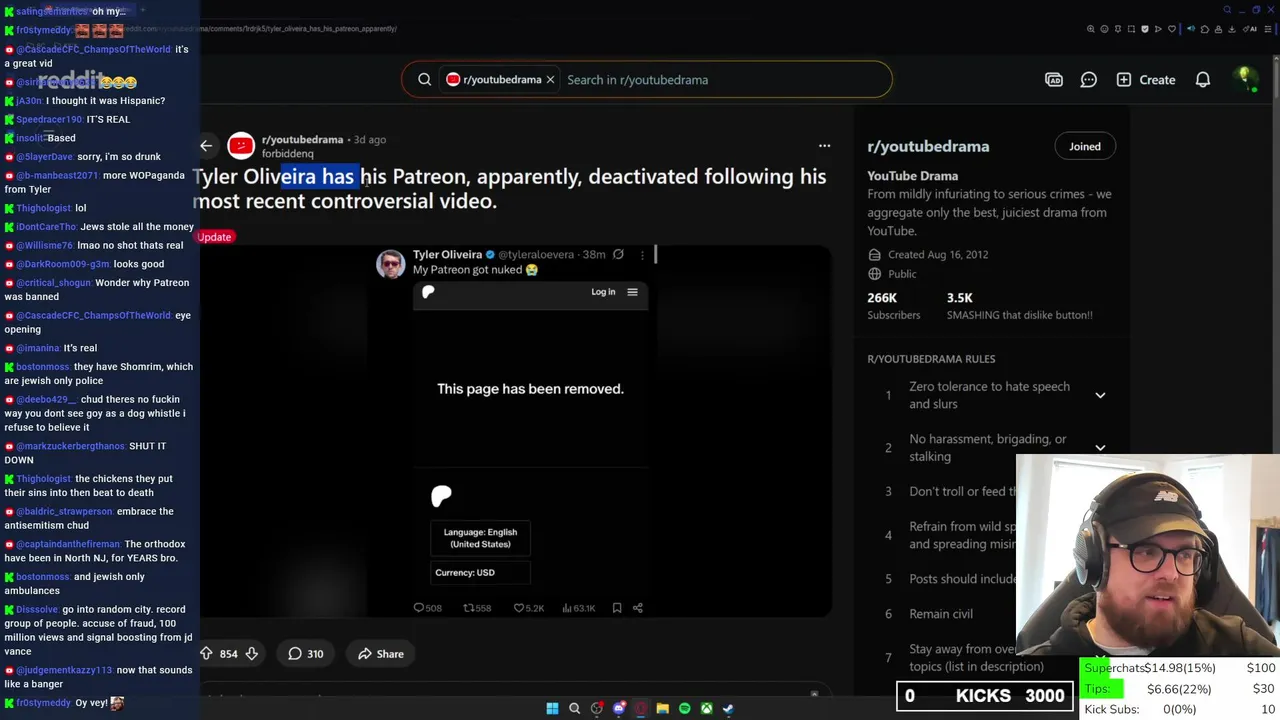Click the Update post flair
The image size is (1280, 720).
(214, 237)
